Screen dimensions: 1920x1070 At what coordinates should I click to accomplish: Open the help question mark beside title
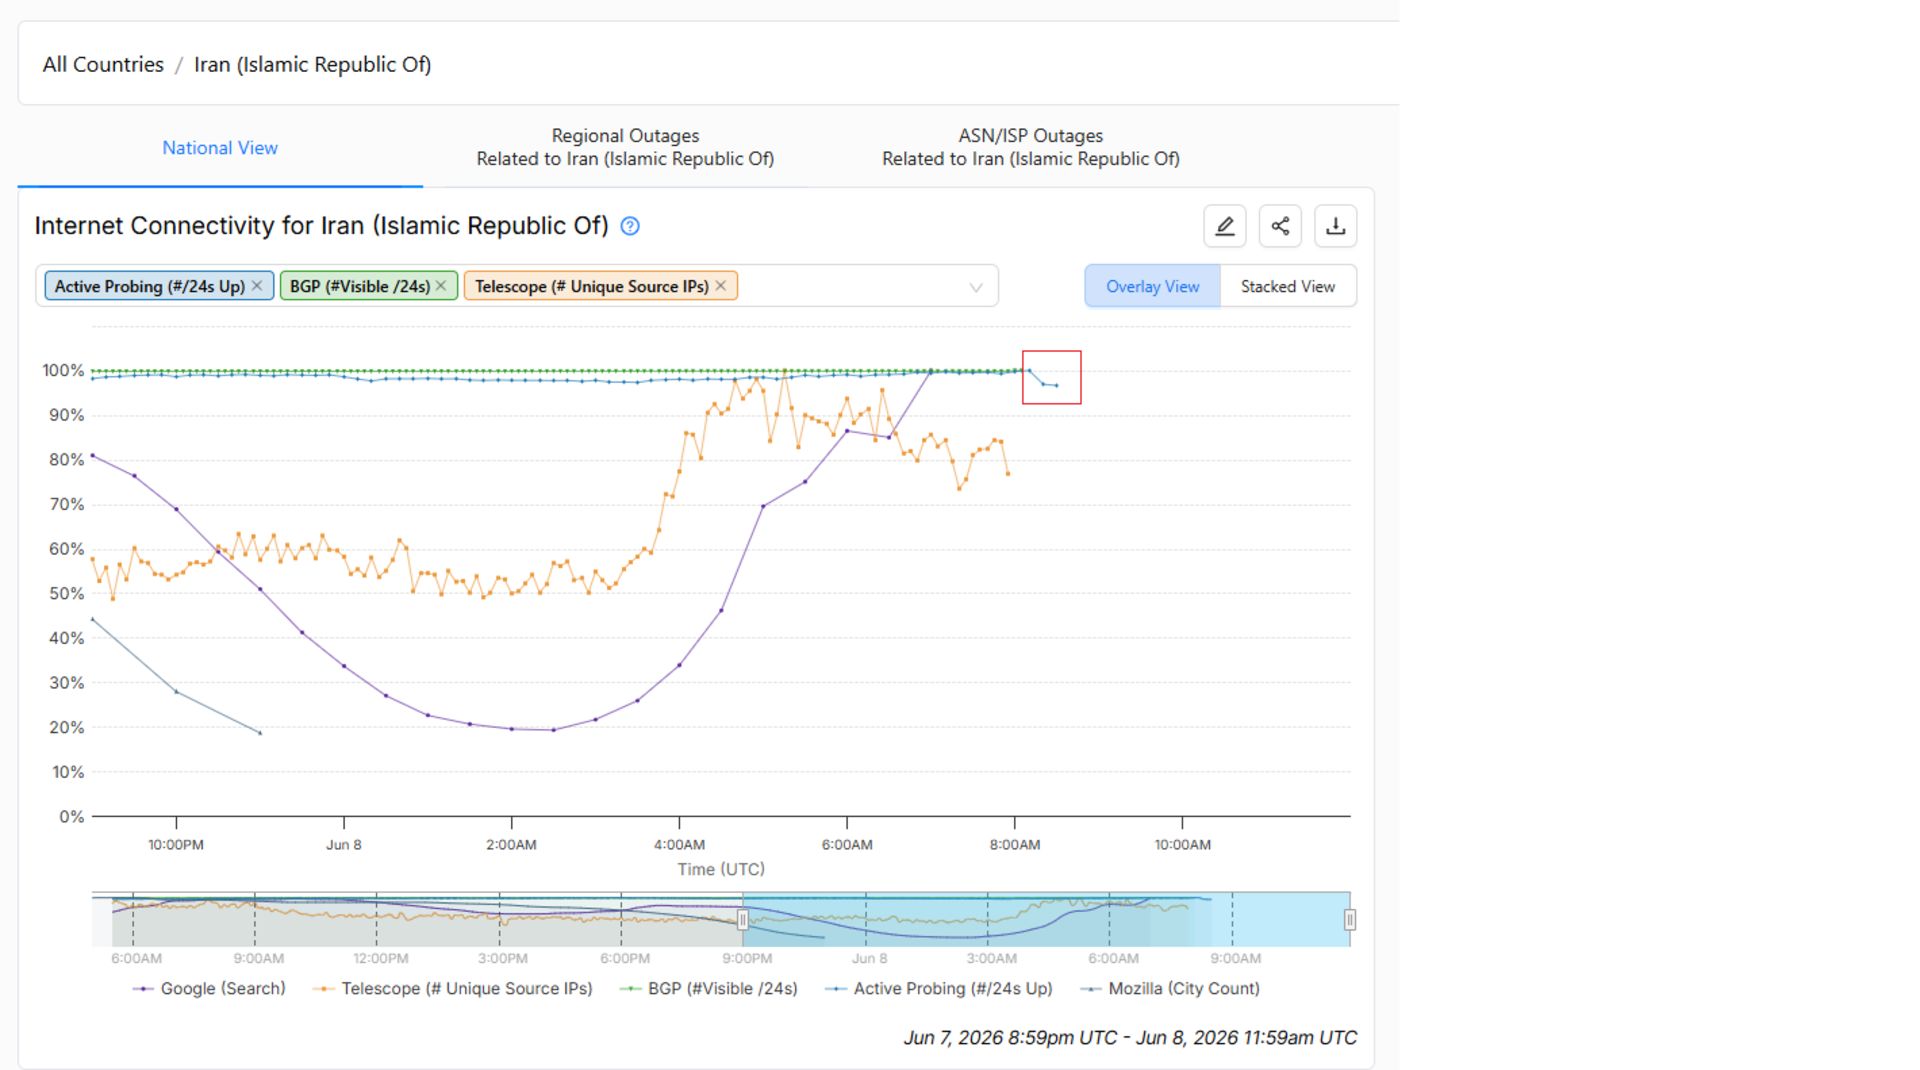coord(630,226)
